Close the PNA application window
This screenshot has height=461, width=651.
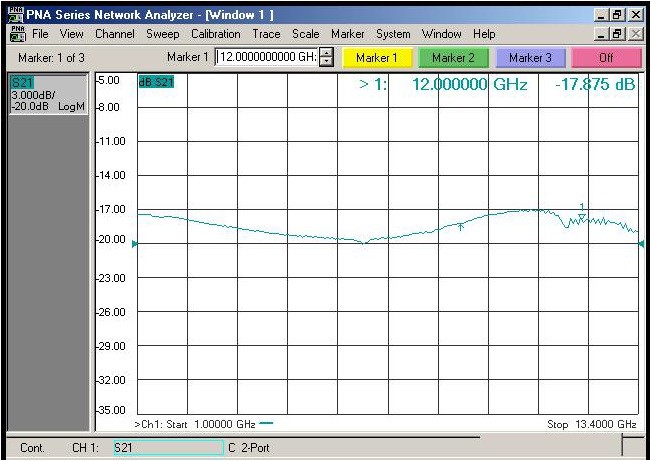point(635,15)
